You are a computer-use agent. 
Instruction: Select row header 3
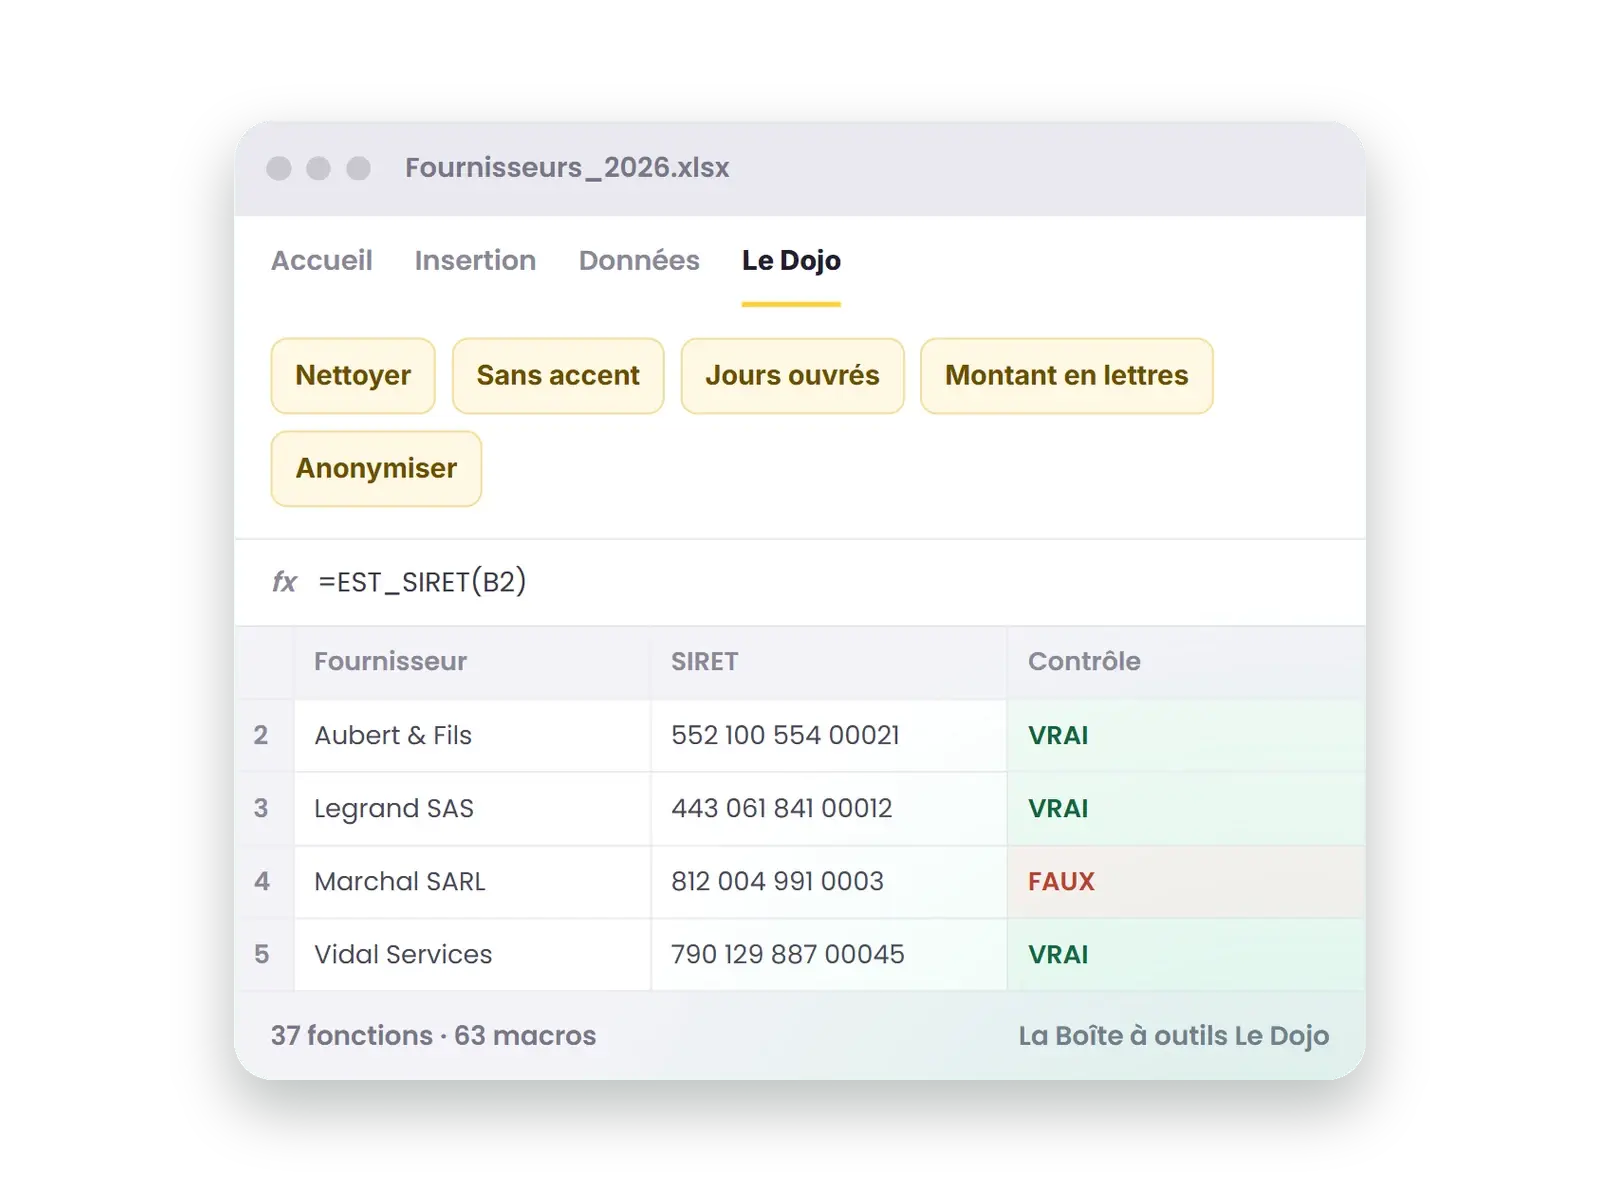(264, 808)
